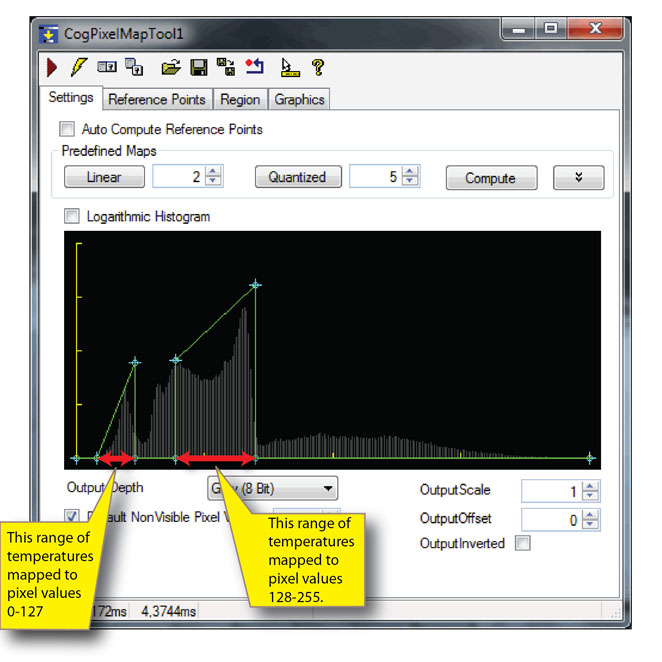Select the highest peak reference point marker
662x662 pixels.
(x=255, y=285)
